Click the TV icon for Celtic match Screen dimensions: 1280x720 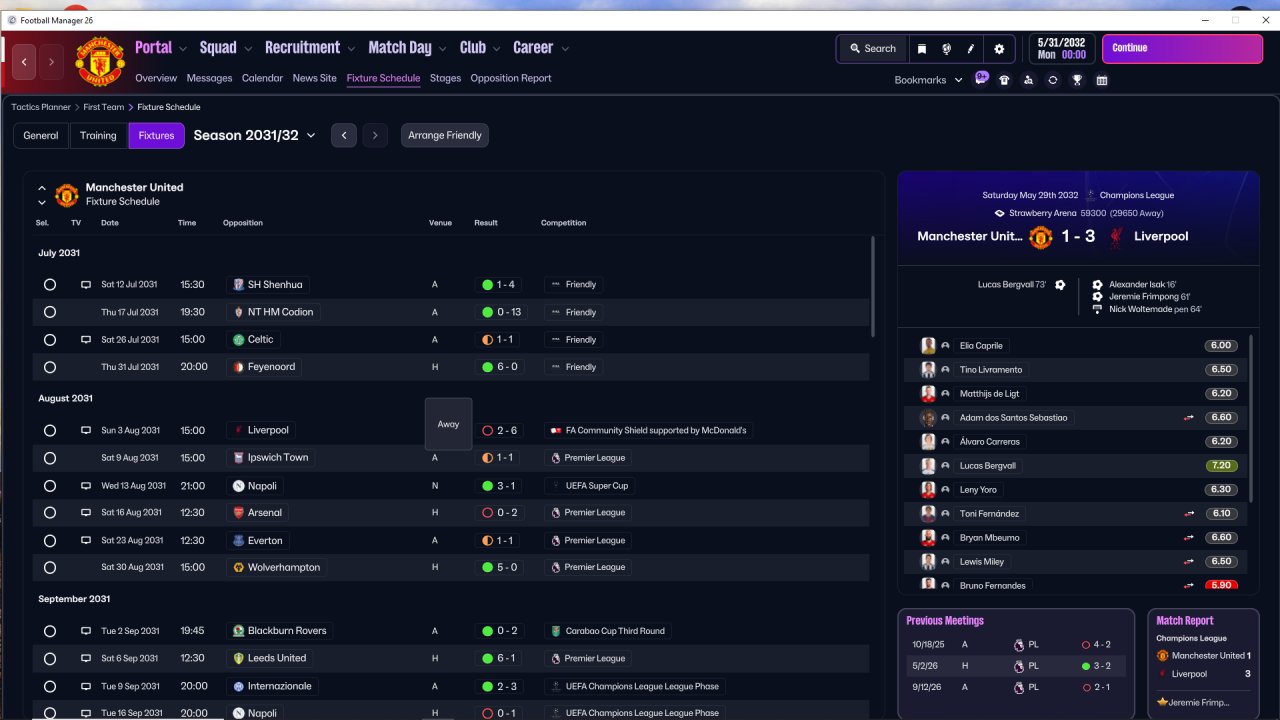point(86,340)
